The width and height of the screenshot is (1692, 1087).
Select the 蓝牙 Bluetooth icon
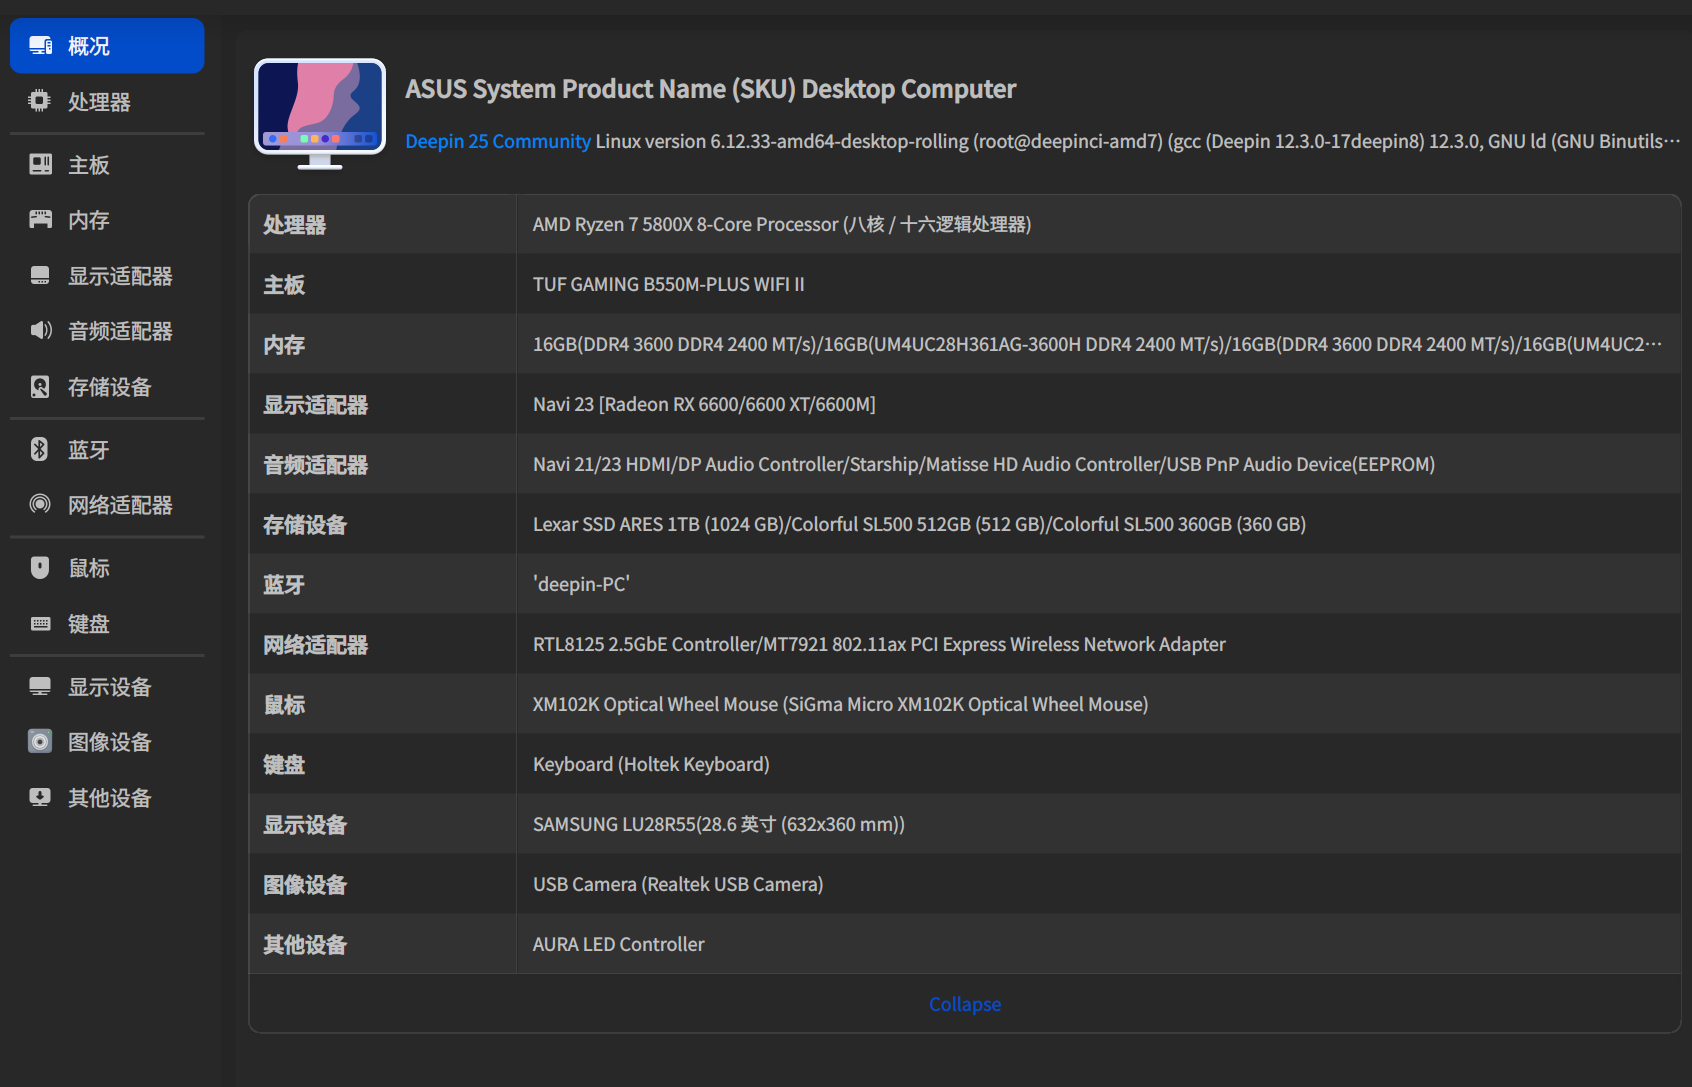pos(40,449)
